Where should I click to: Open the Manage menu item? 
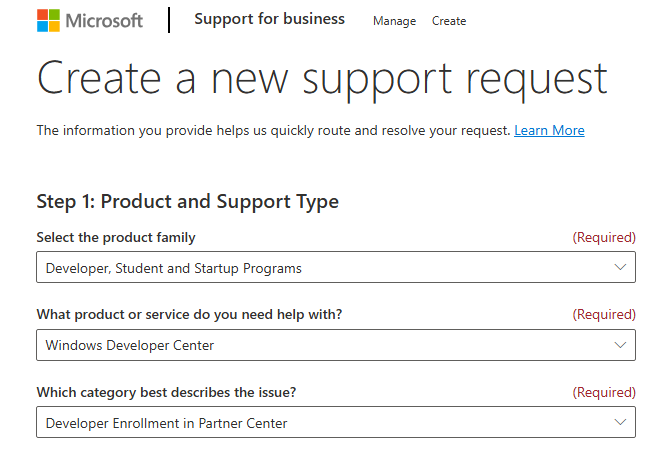(x=394, y=21)
